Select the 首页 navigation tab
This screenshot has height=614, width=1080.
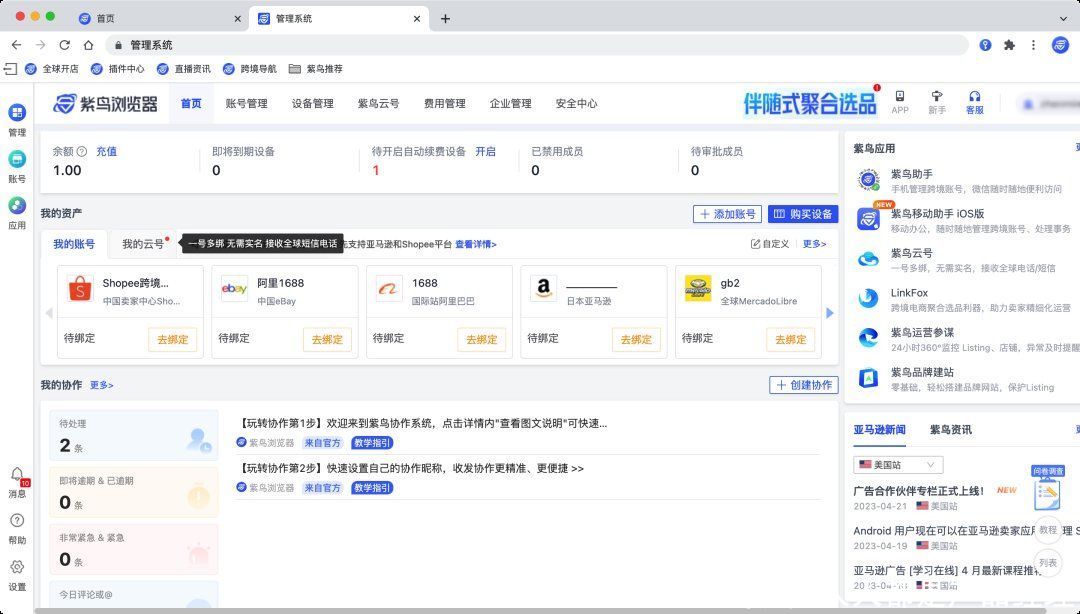(191, 103)
